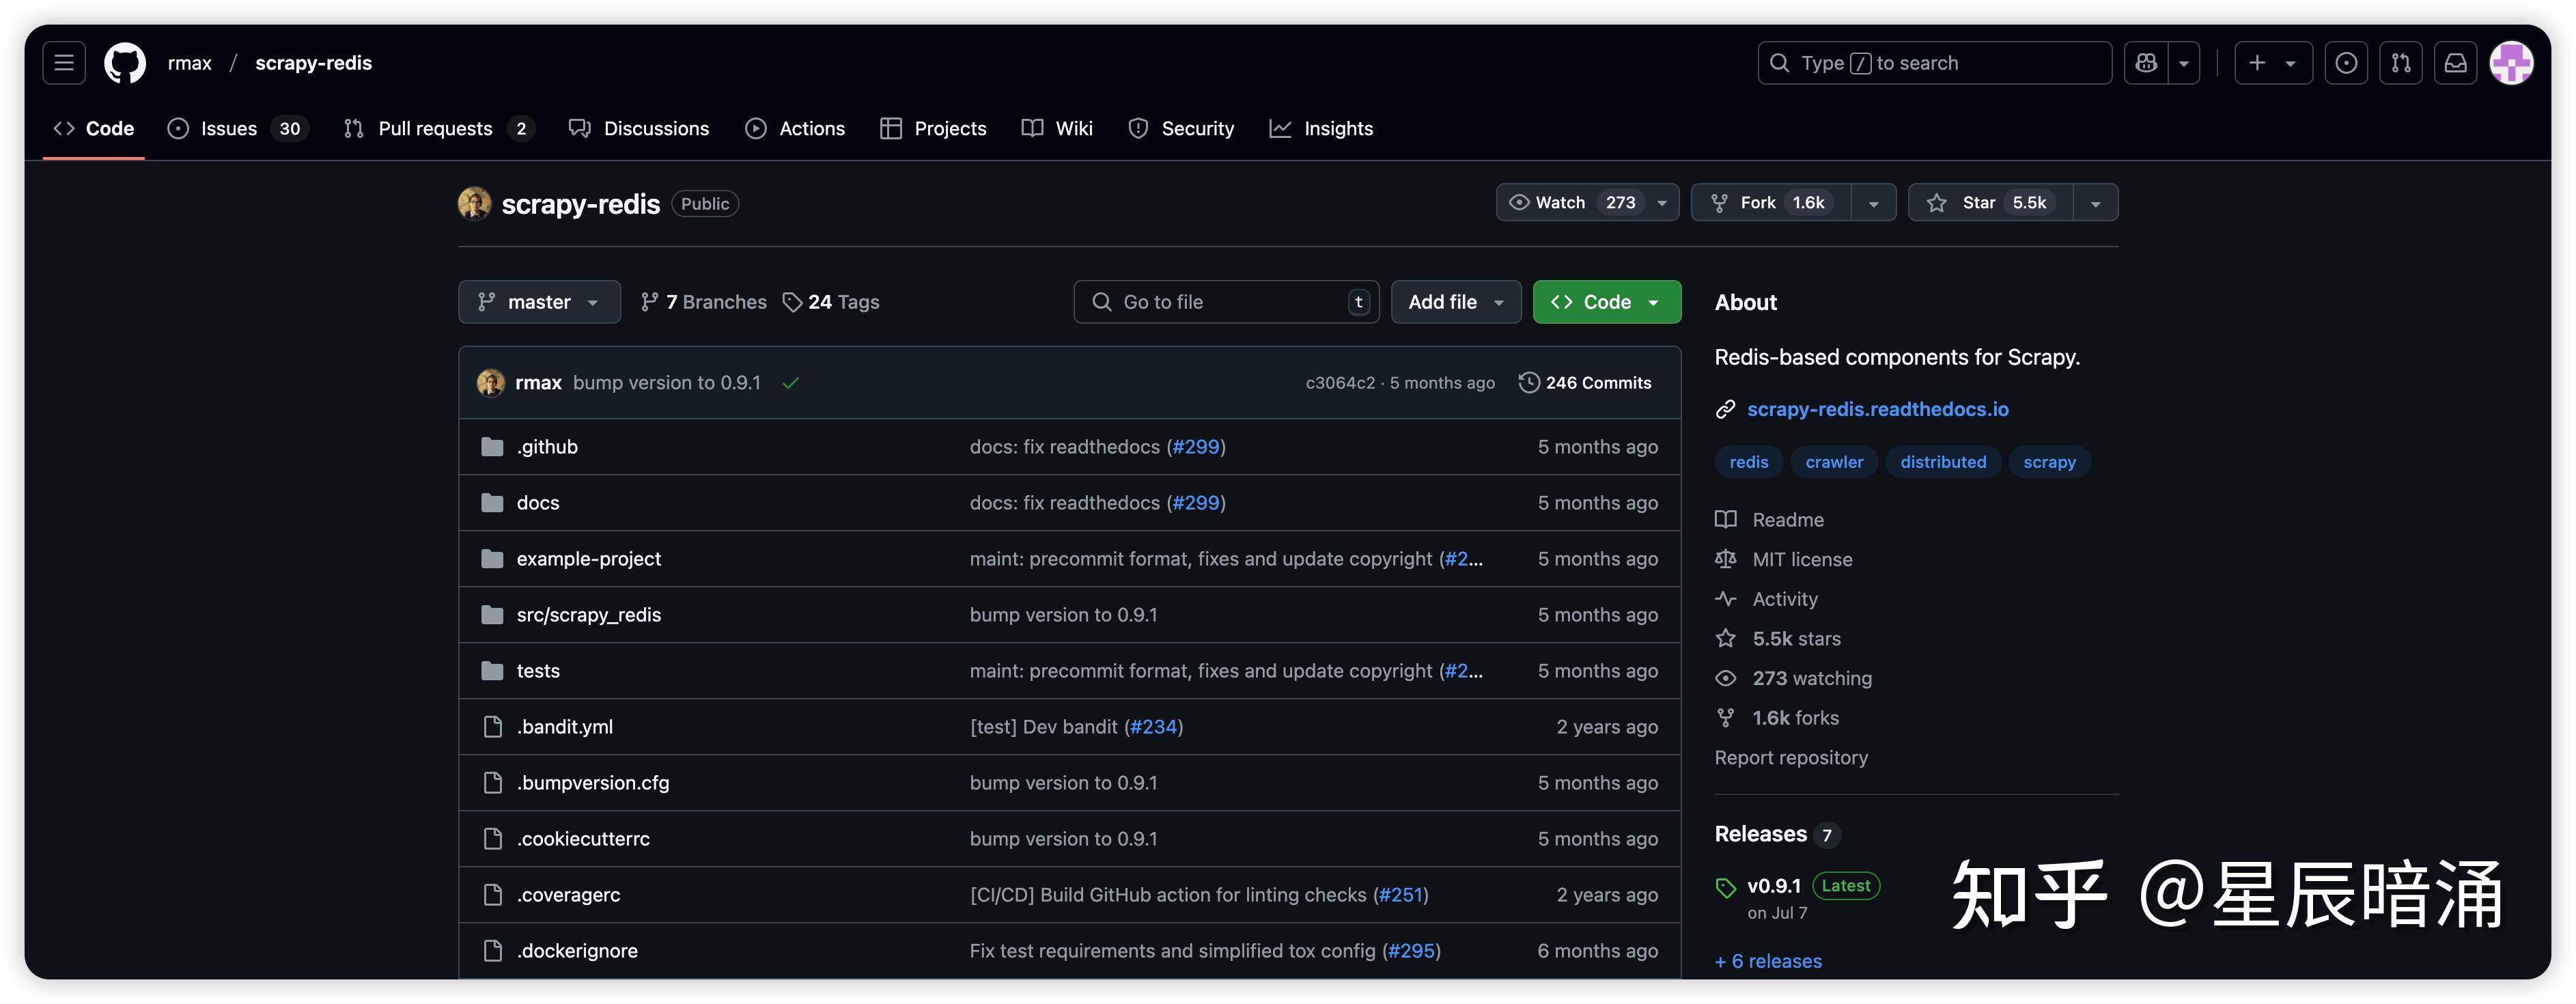Open + 6 releases link
The width and height of the screenshot is (2576, 1004).
click(1768, 962)
